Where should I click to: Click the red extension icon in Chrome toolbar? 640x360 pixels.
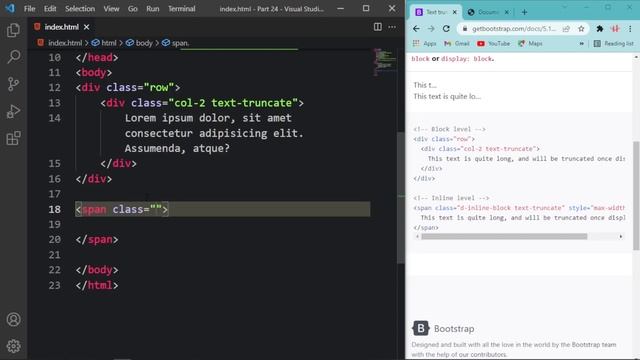(615, 29)
